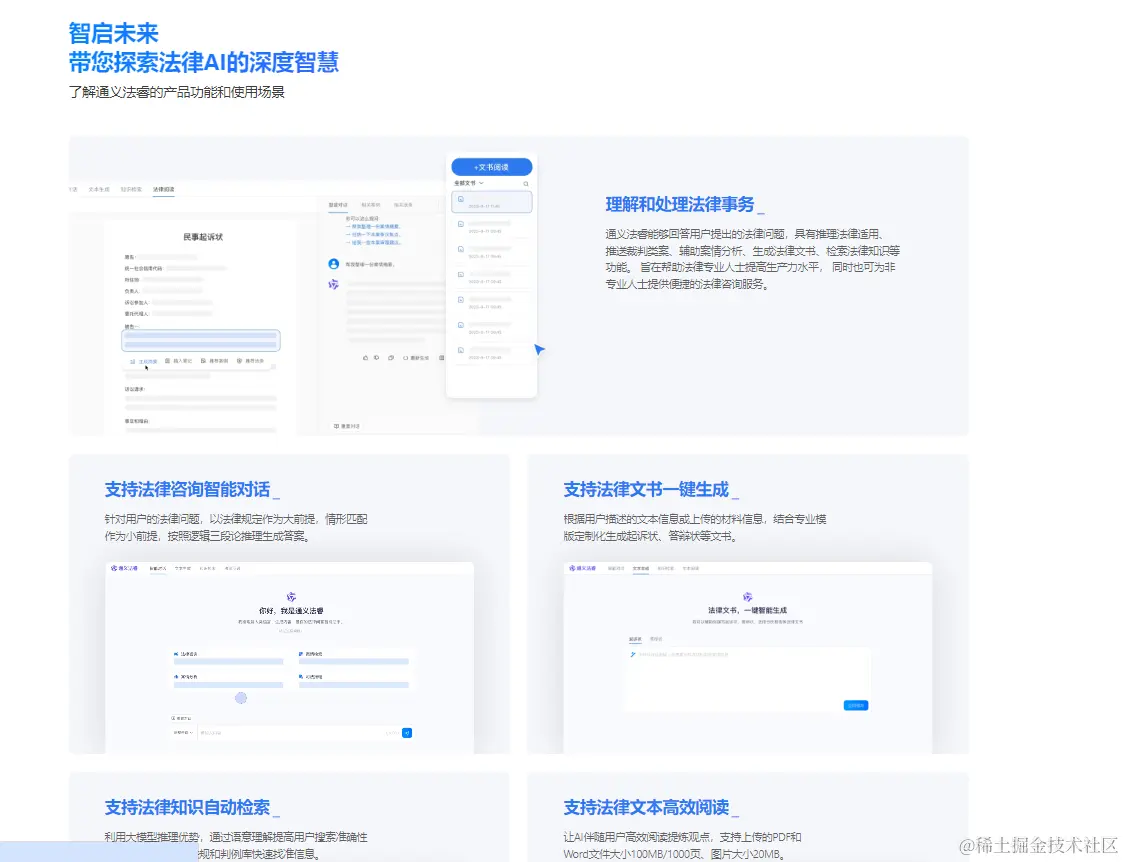
Task: Click the purple Tongyi bot avatar in chat
Action: pos(334,284)
